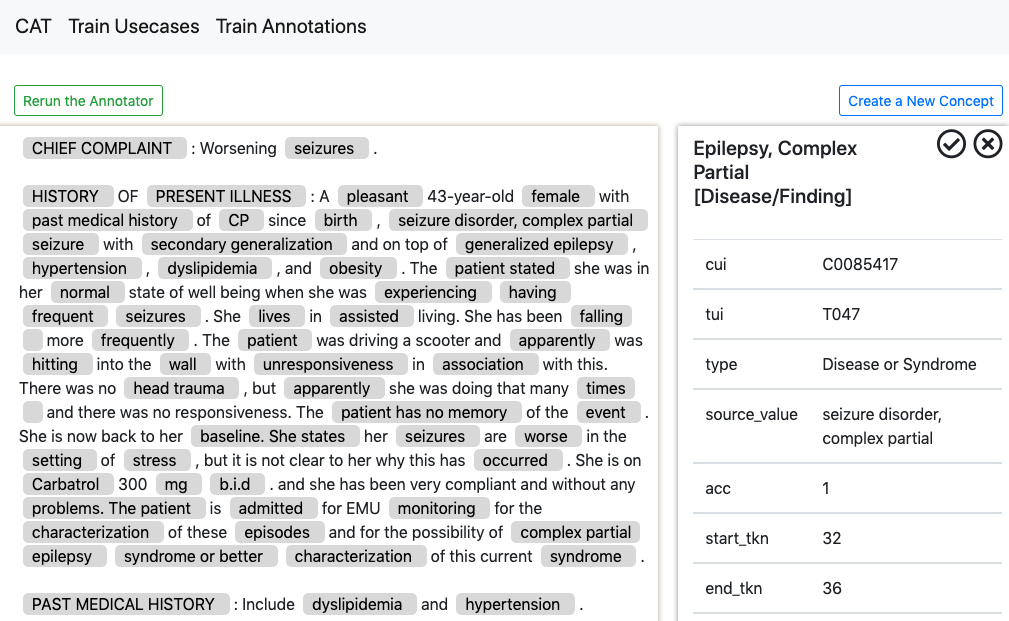Select the assisted annotation
The height and width of the screenshot is (621, 1009).
tap(371, 317)
